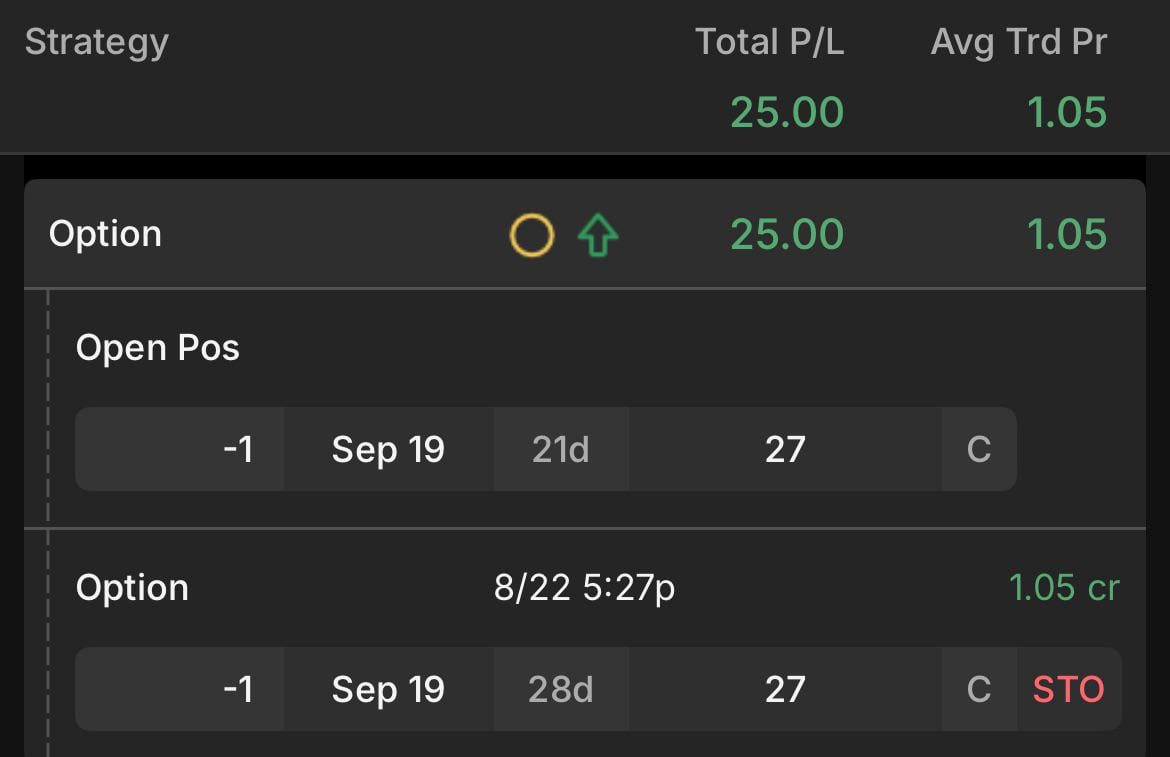This screenshot has height=757, width=1170.
Task: Tap the yellow circle icon on Option row
Action: [x=531, y=235]
